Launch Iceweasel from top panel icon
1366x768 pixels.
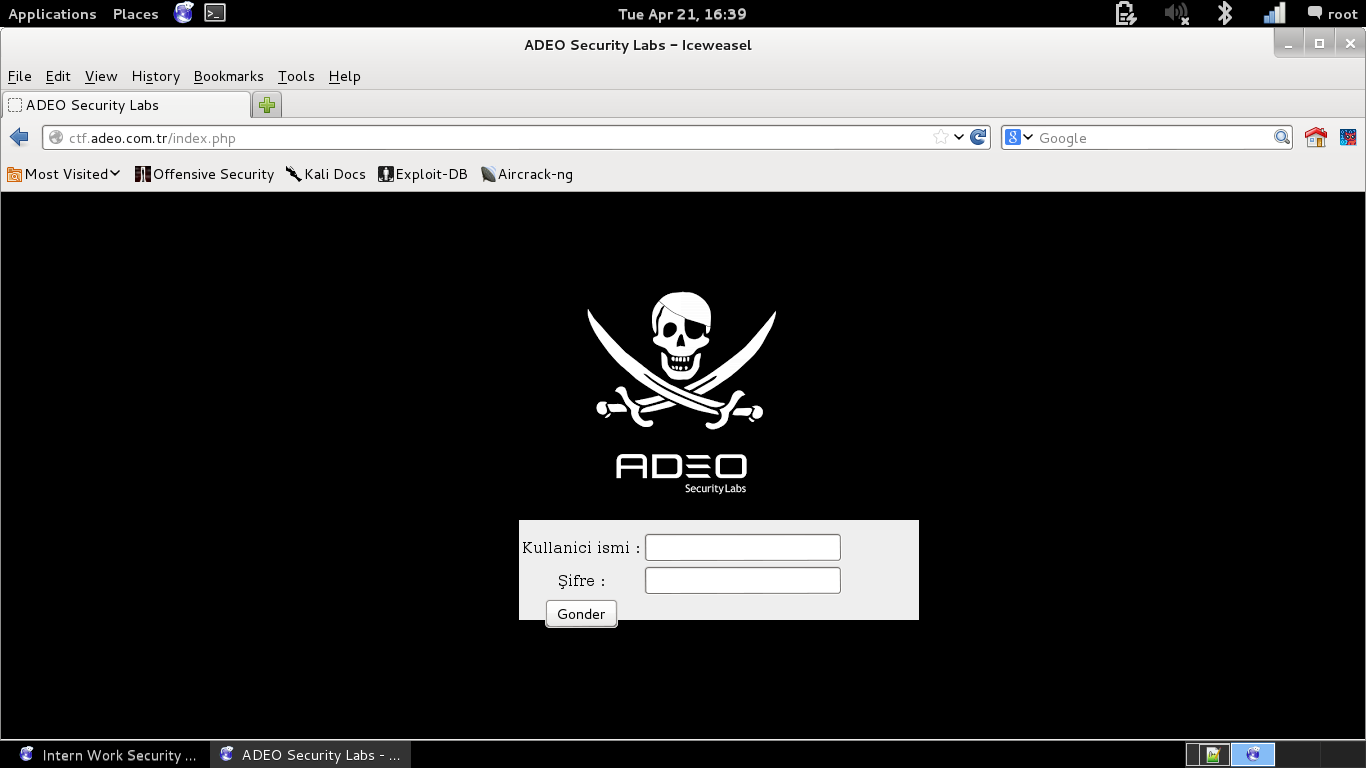183,13
